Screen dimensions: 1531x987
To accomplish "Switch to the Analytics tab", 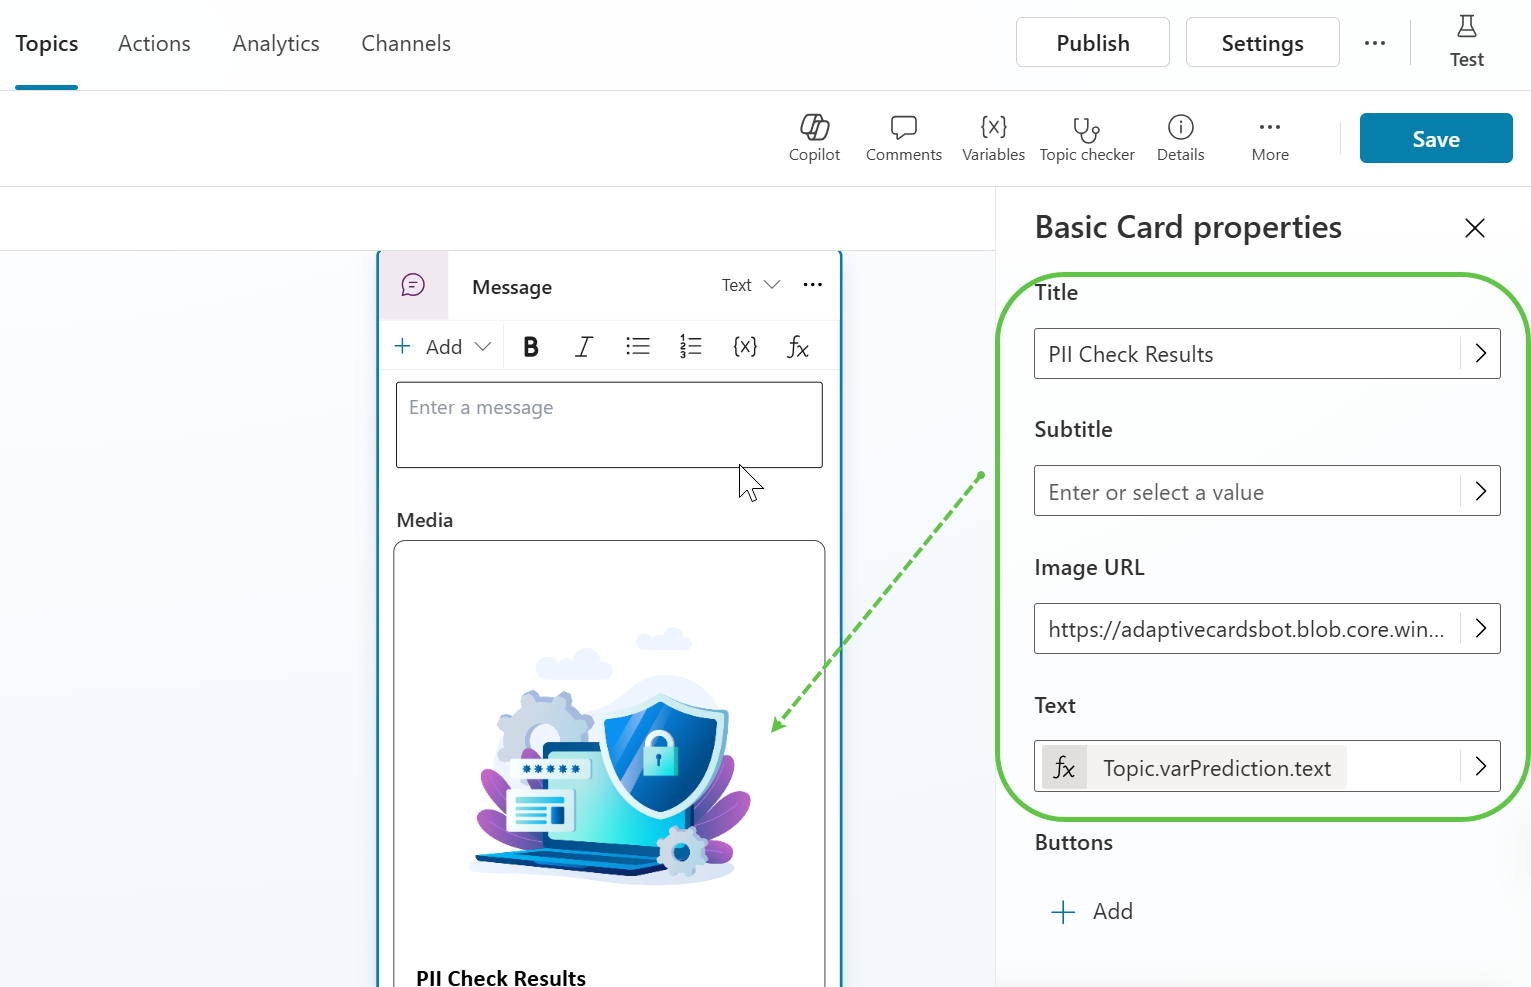I will (x=276, y=44).
